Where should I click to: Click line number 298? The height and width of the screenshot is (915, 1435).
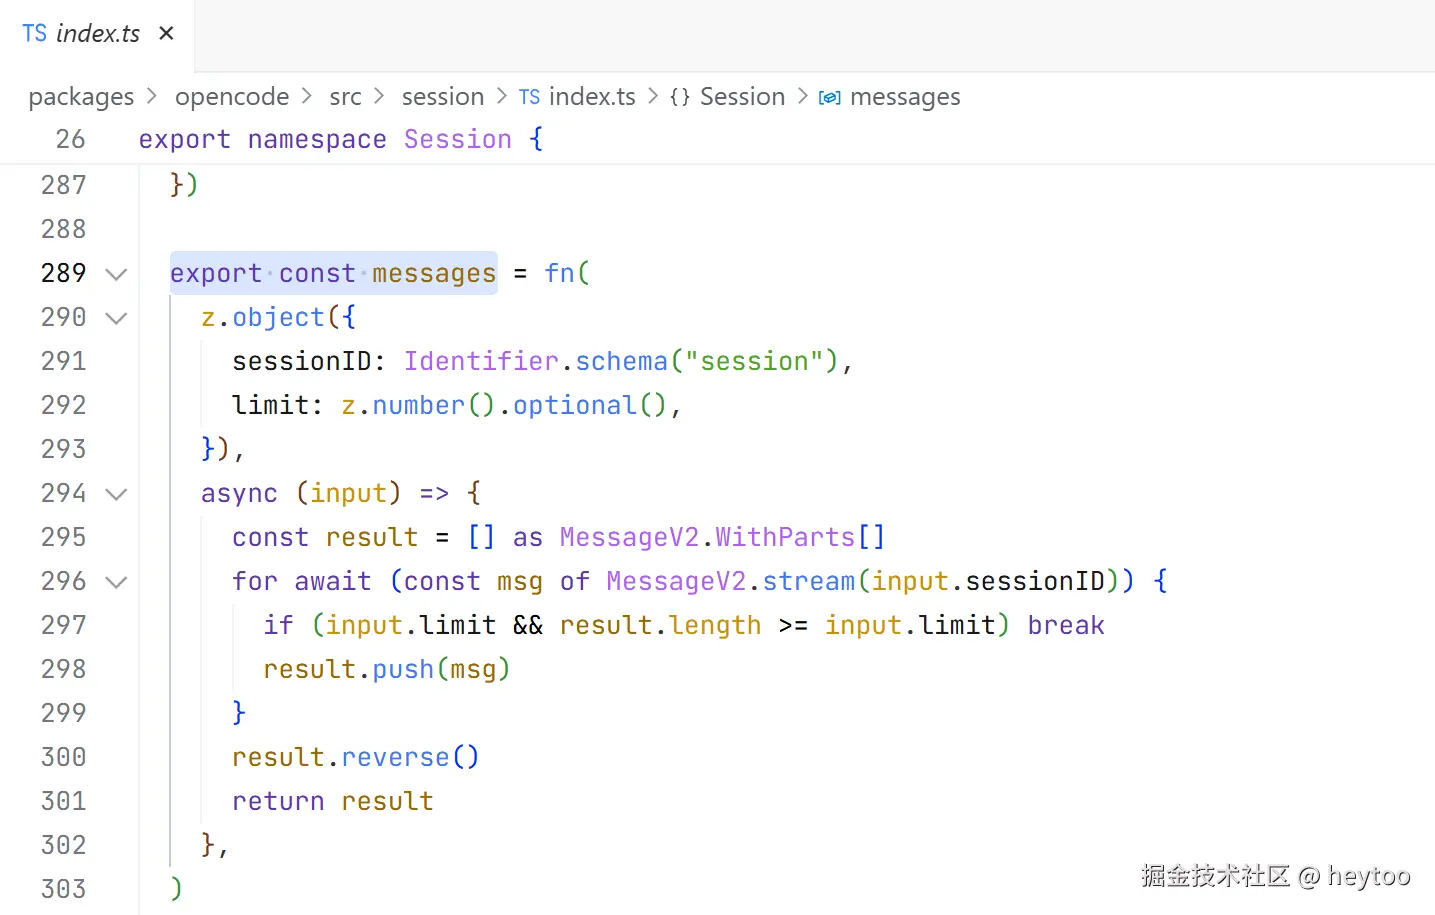pyautogui.click(x=63, y=669)
